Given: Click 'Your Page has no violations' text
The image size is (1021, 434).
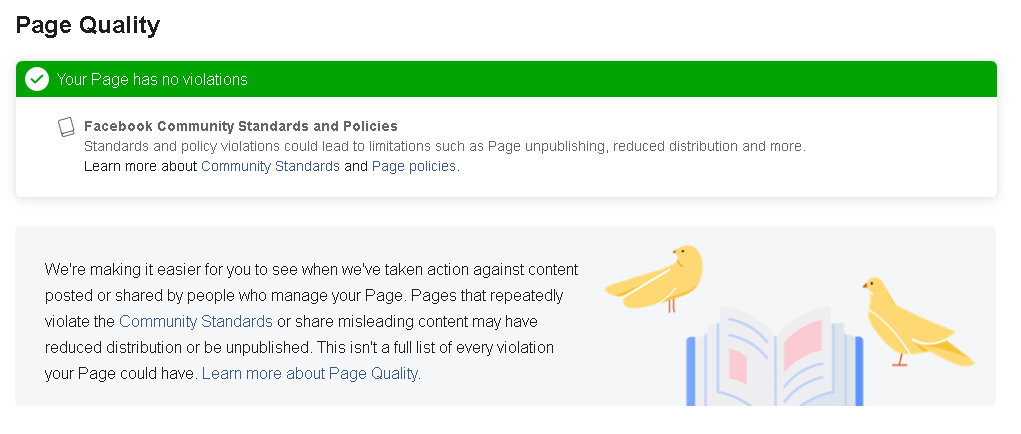Looking at the screenshot, I should [x=152, y=79].
